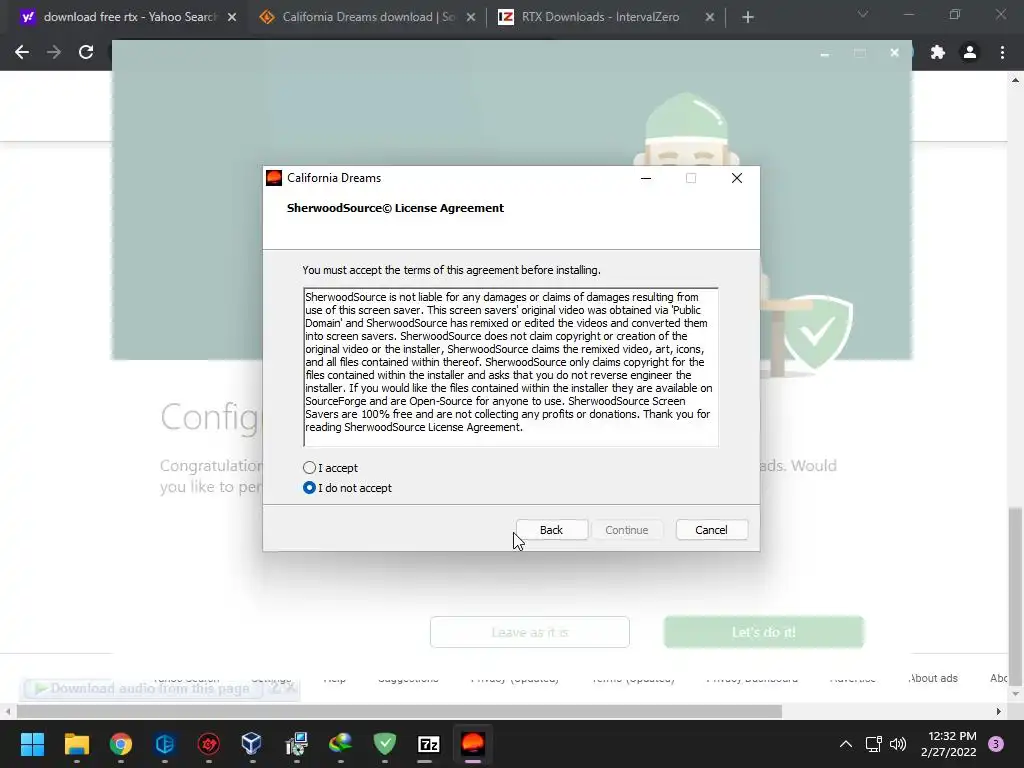Click the scroll-right arrow of horizontal scrollbar
1024x768 pixels.
point(999,711)
